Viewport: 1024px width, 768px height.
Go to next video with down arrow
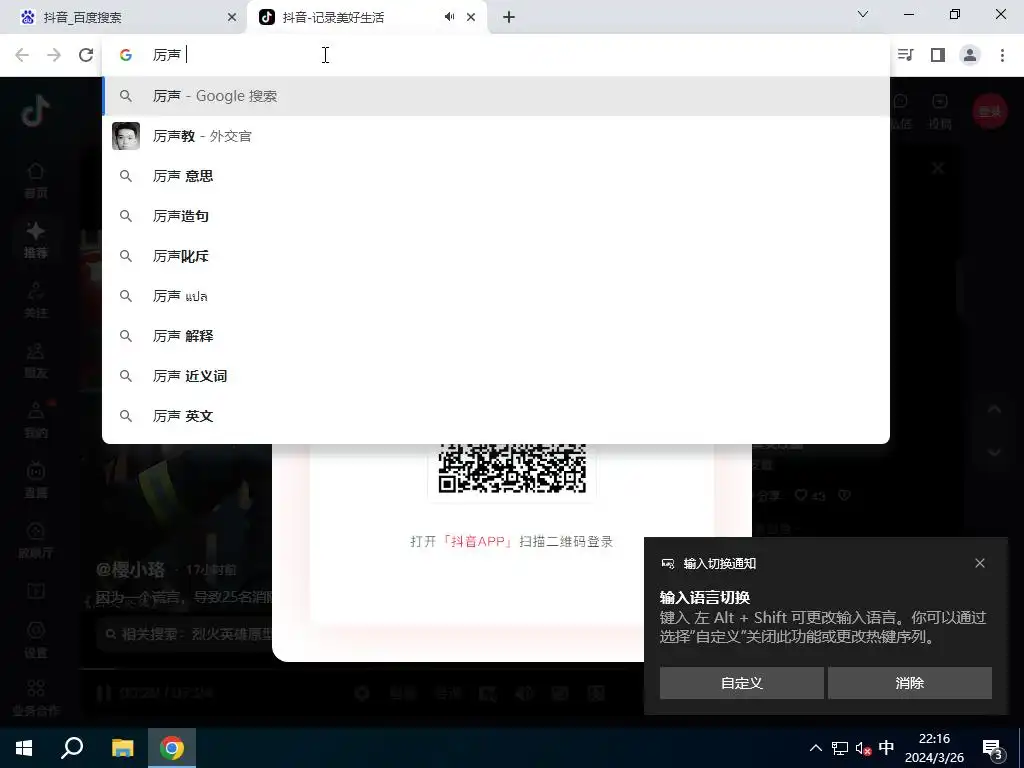pos(994,452)
